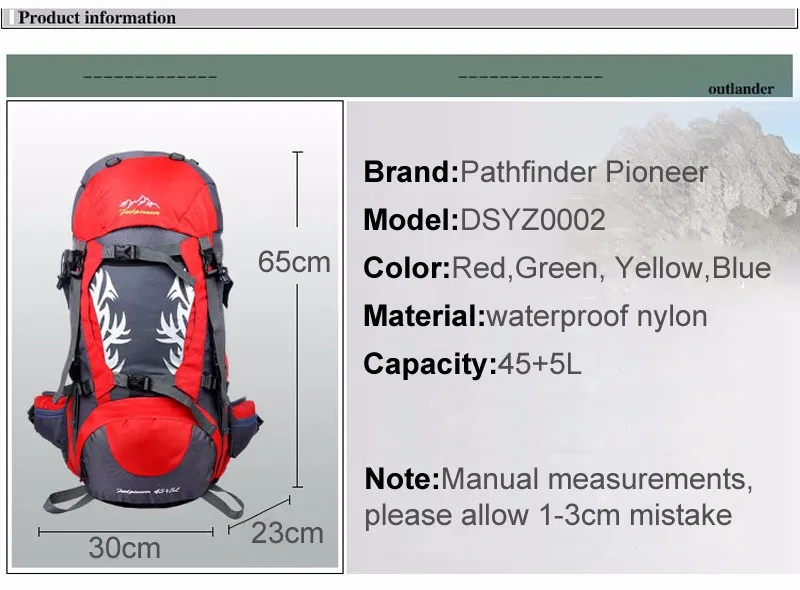Click the 30cm width label
Image resolution: width=800 pixels, height=590 pixels.
[x=124, y=548]
